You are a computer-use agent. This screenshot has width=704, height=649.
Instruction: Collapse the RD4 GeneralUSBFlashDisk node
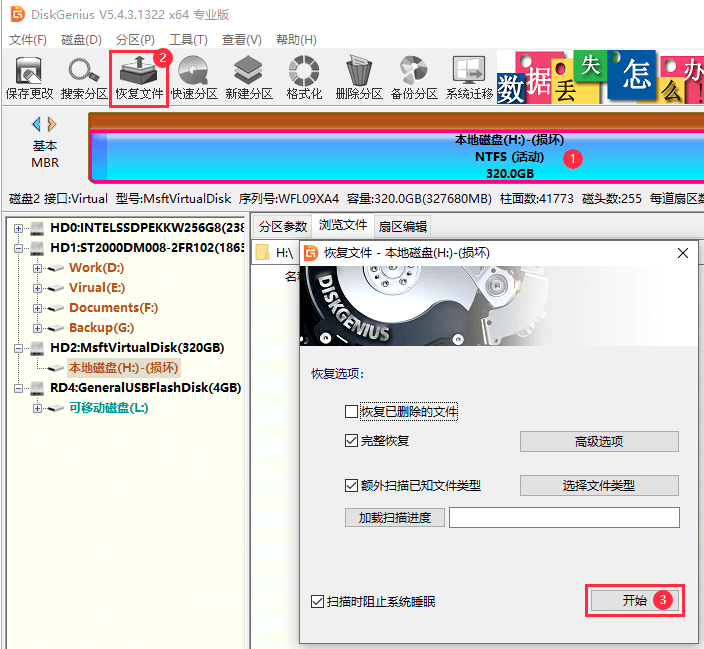click(18, 388)
